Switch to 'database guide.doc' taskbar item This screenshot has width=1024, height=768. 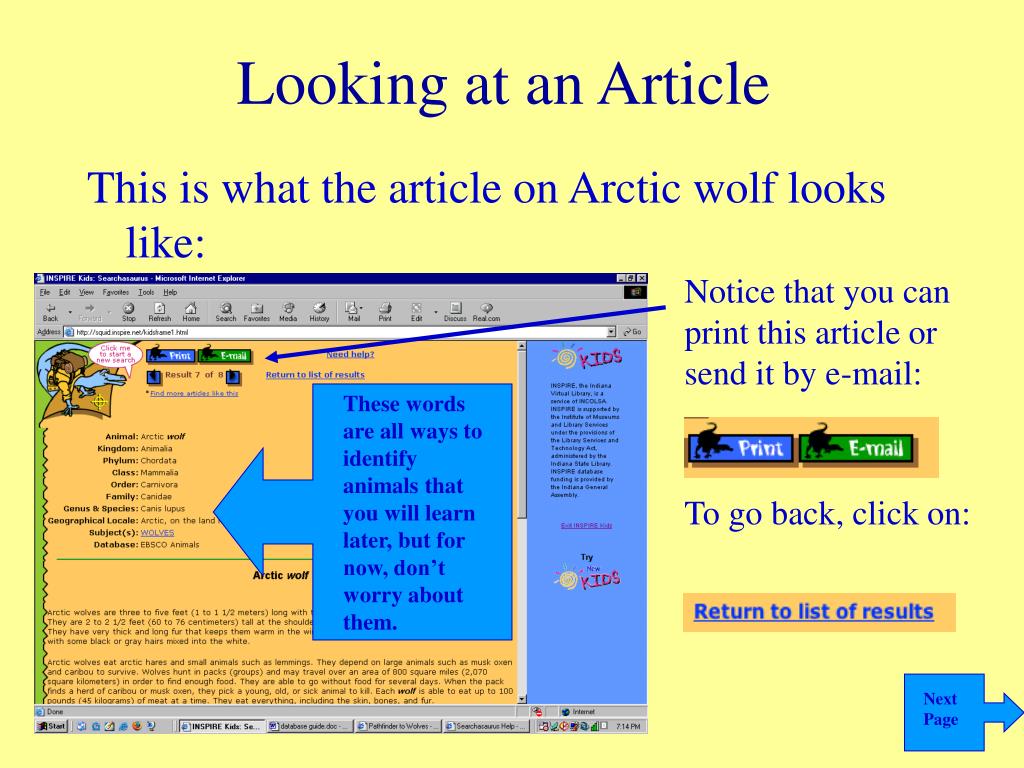pos(309,726)
